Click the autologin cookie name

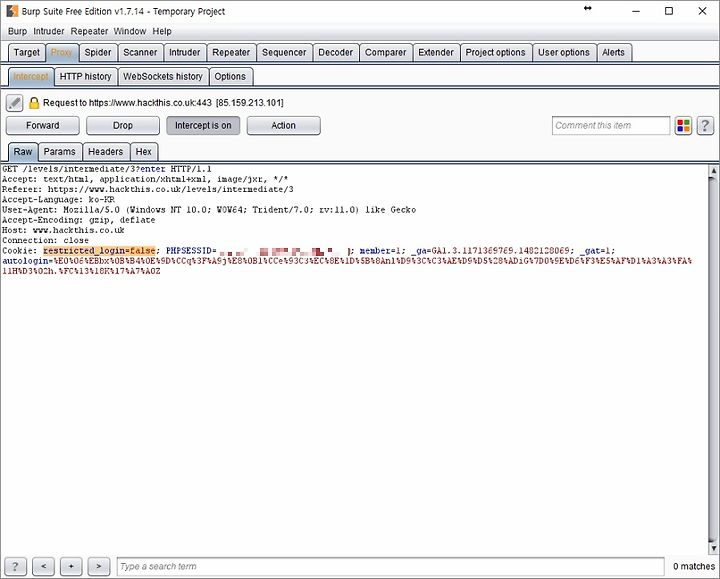pyautogui.click(x=26, y=261)
